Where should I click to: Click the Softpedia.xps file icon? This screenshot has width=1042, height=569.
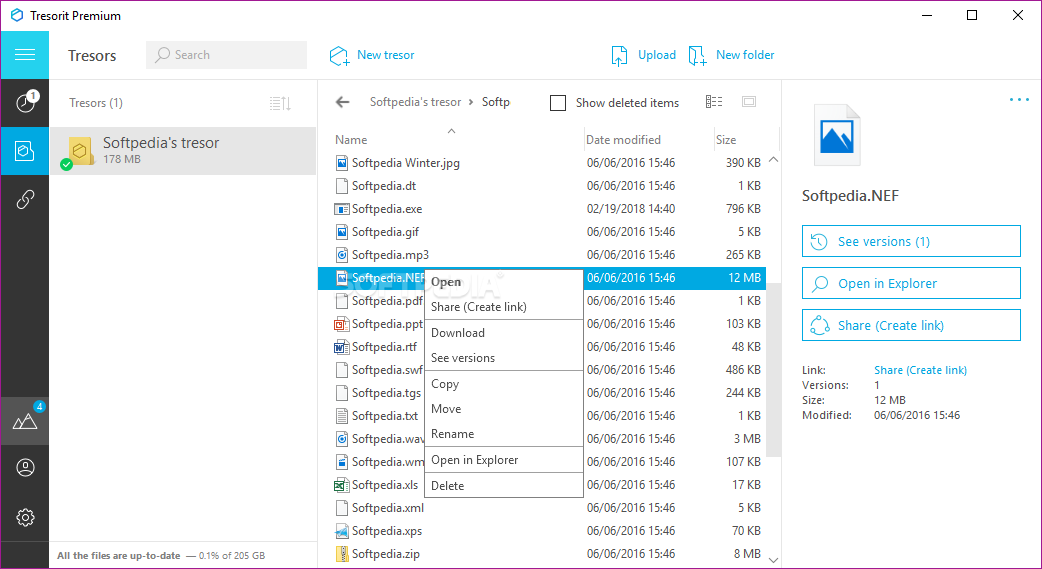pos(342,530)
